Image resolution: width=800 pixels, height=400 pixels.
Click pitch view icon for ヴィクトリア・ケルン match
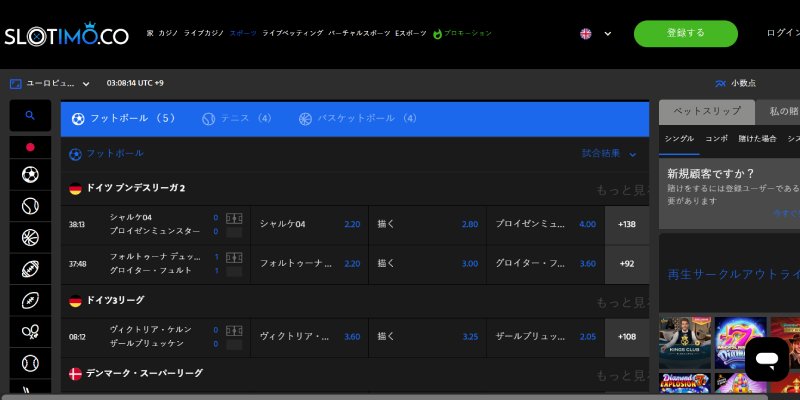pyautogui.click(x=234, y=331)
